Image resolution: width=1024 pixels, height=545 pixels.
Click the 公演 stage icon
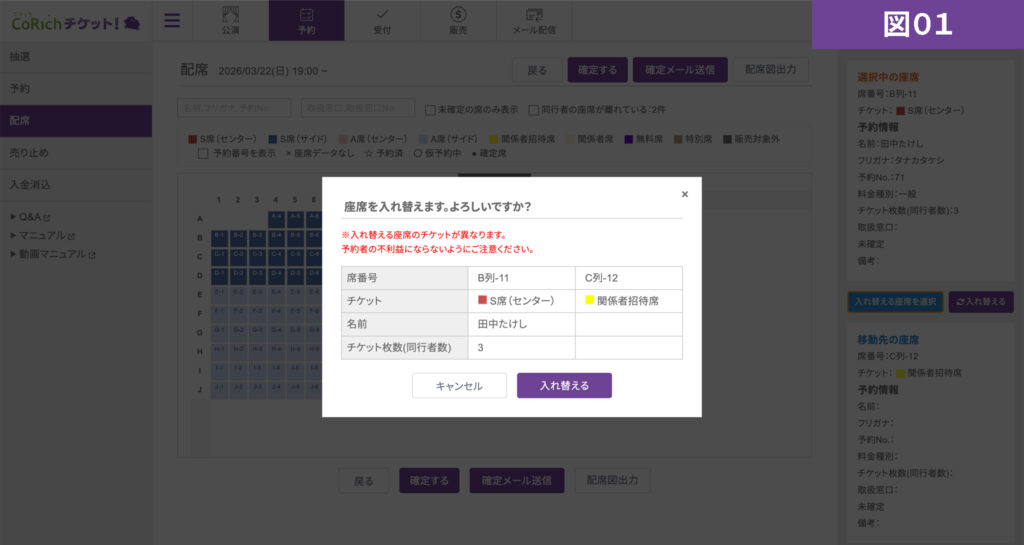(230, 14)
